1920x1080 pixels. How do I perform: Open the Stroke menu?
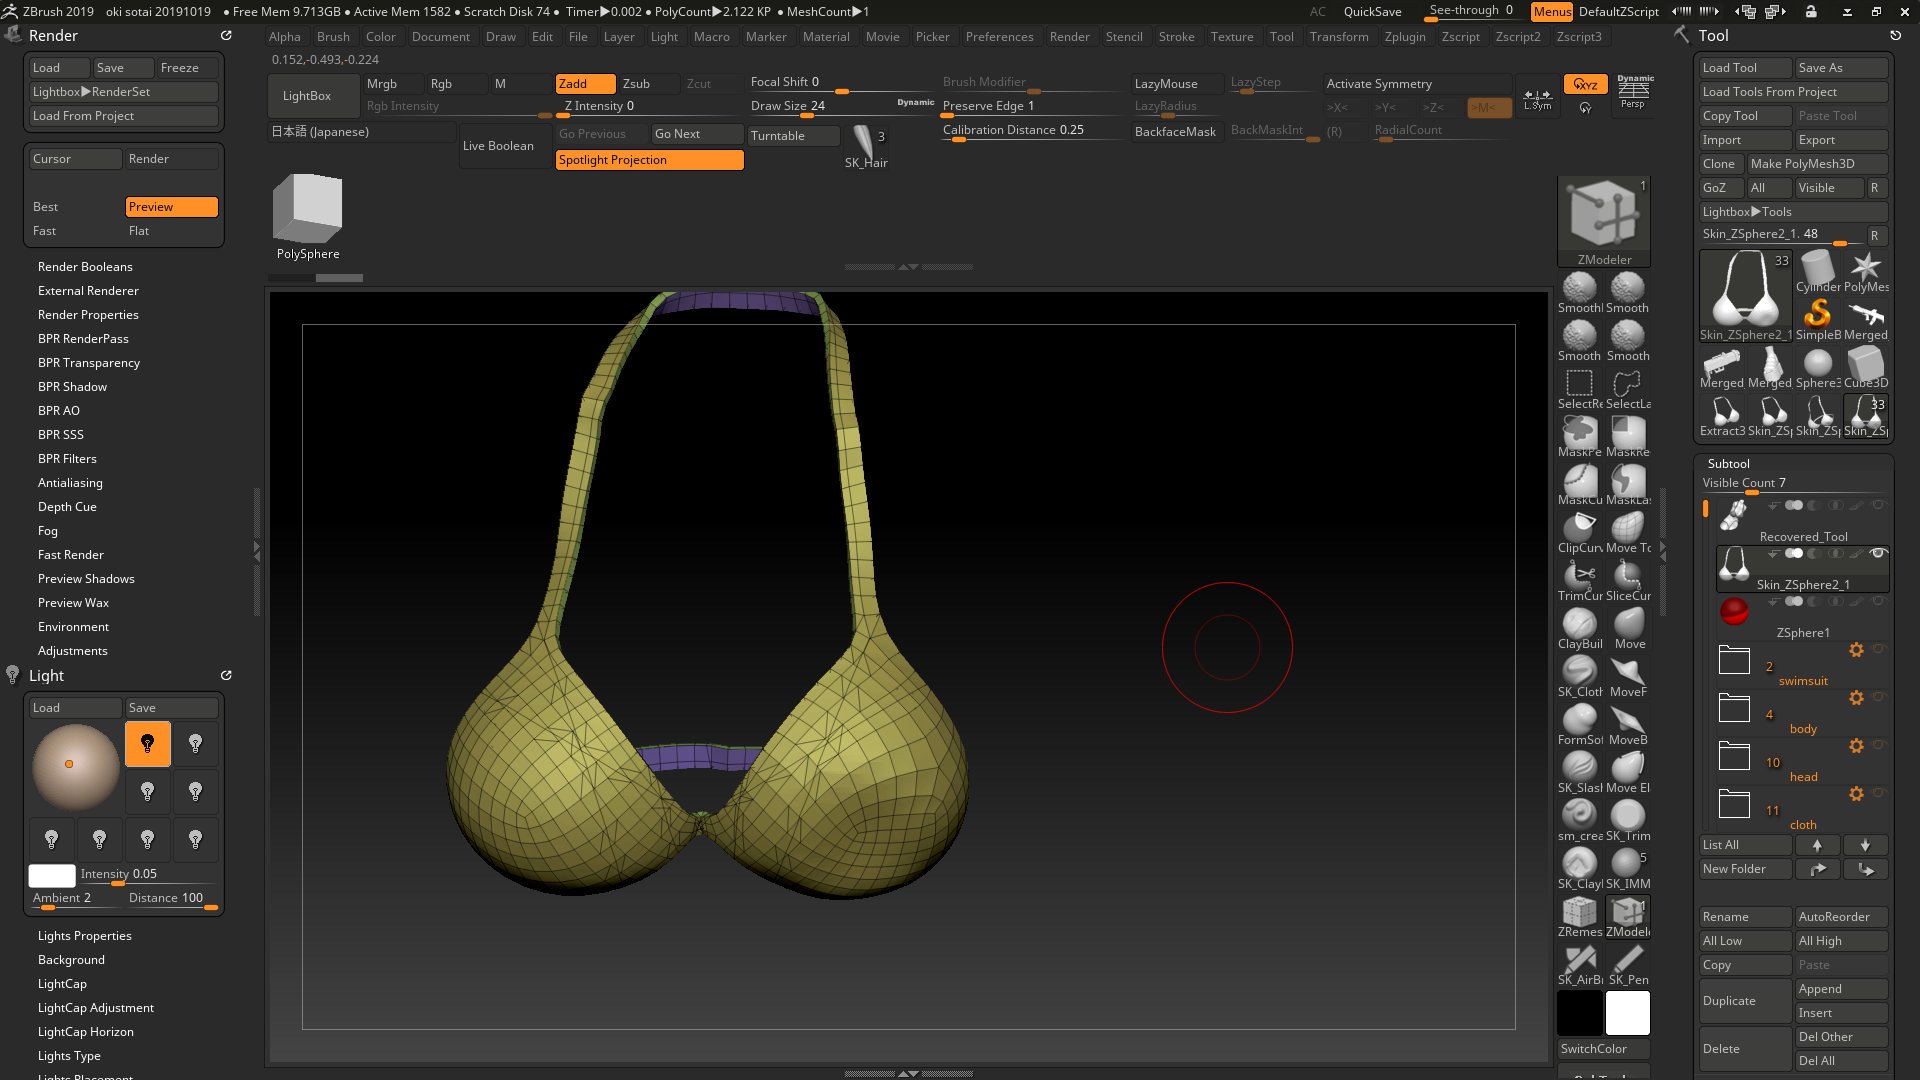1176,37
